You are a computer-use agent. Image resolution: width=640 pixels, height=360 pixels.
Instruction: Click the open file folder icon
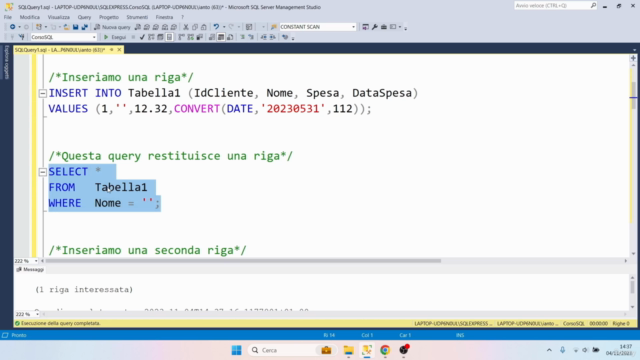(66, 27)
